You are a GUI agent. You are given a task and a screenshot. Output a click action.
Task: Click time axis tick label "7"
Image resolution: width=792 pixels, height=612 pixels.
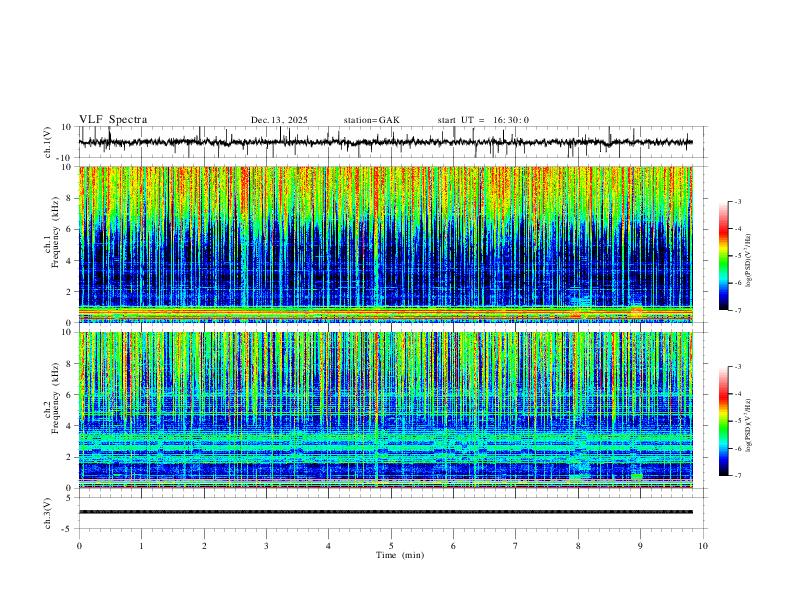tap(516, 546)
